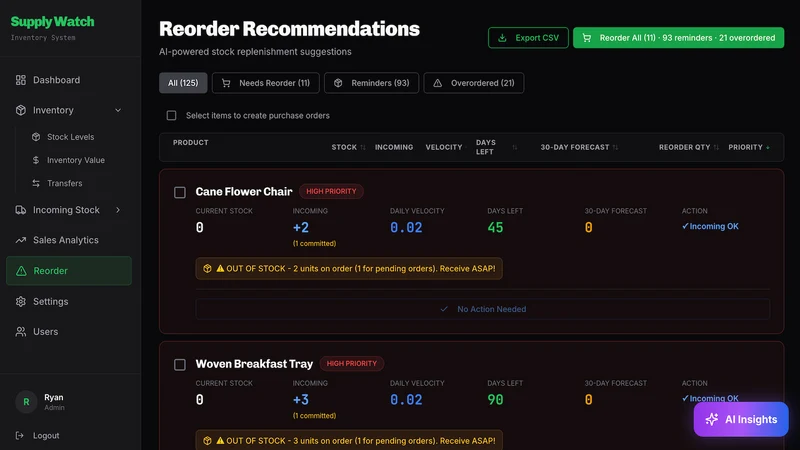Viewport: 800px width, 450px height.
Task: Check the Woven Breakfast Tray checkbox
Action: tap(180, 364)
